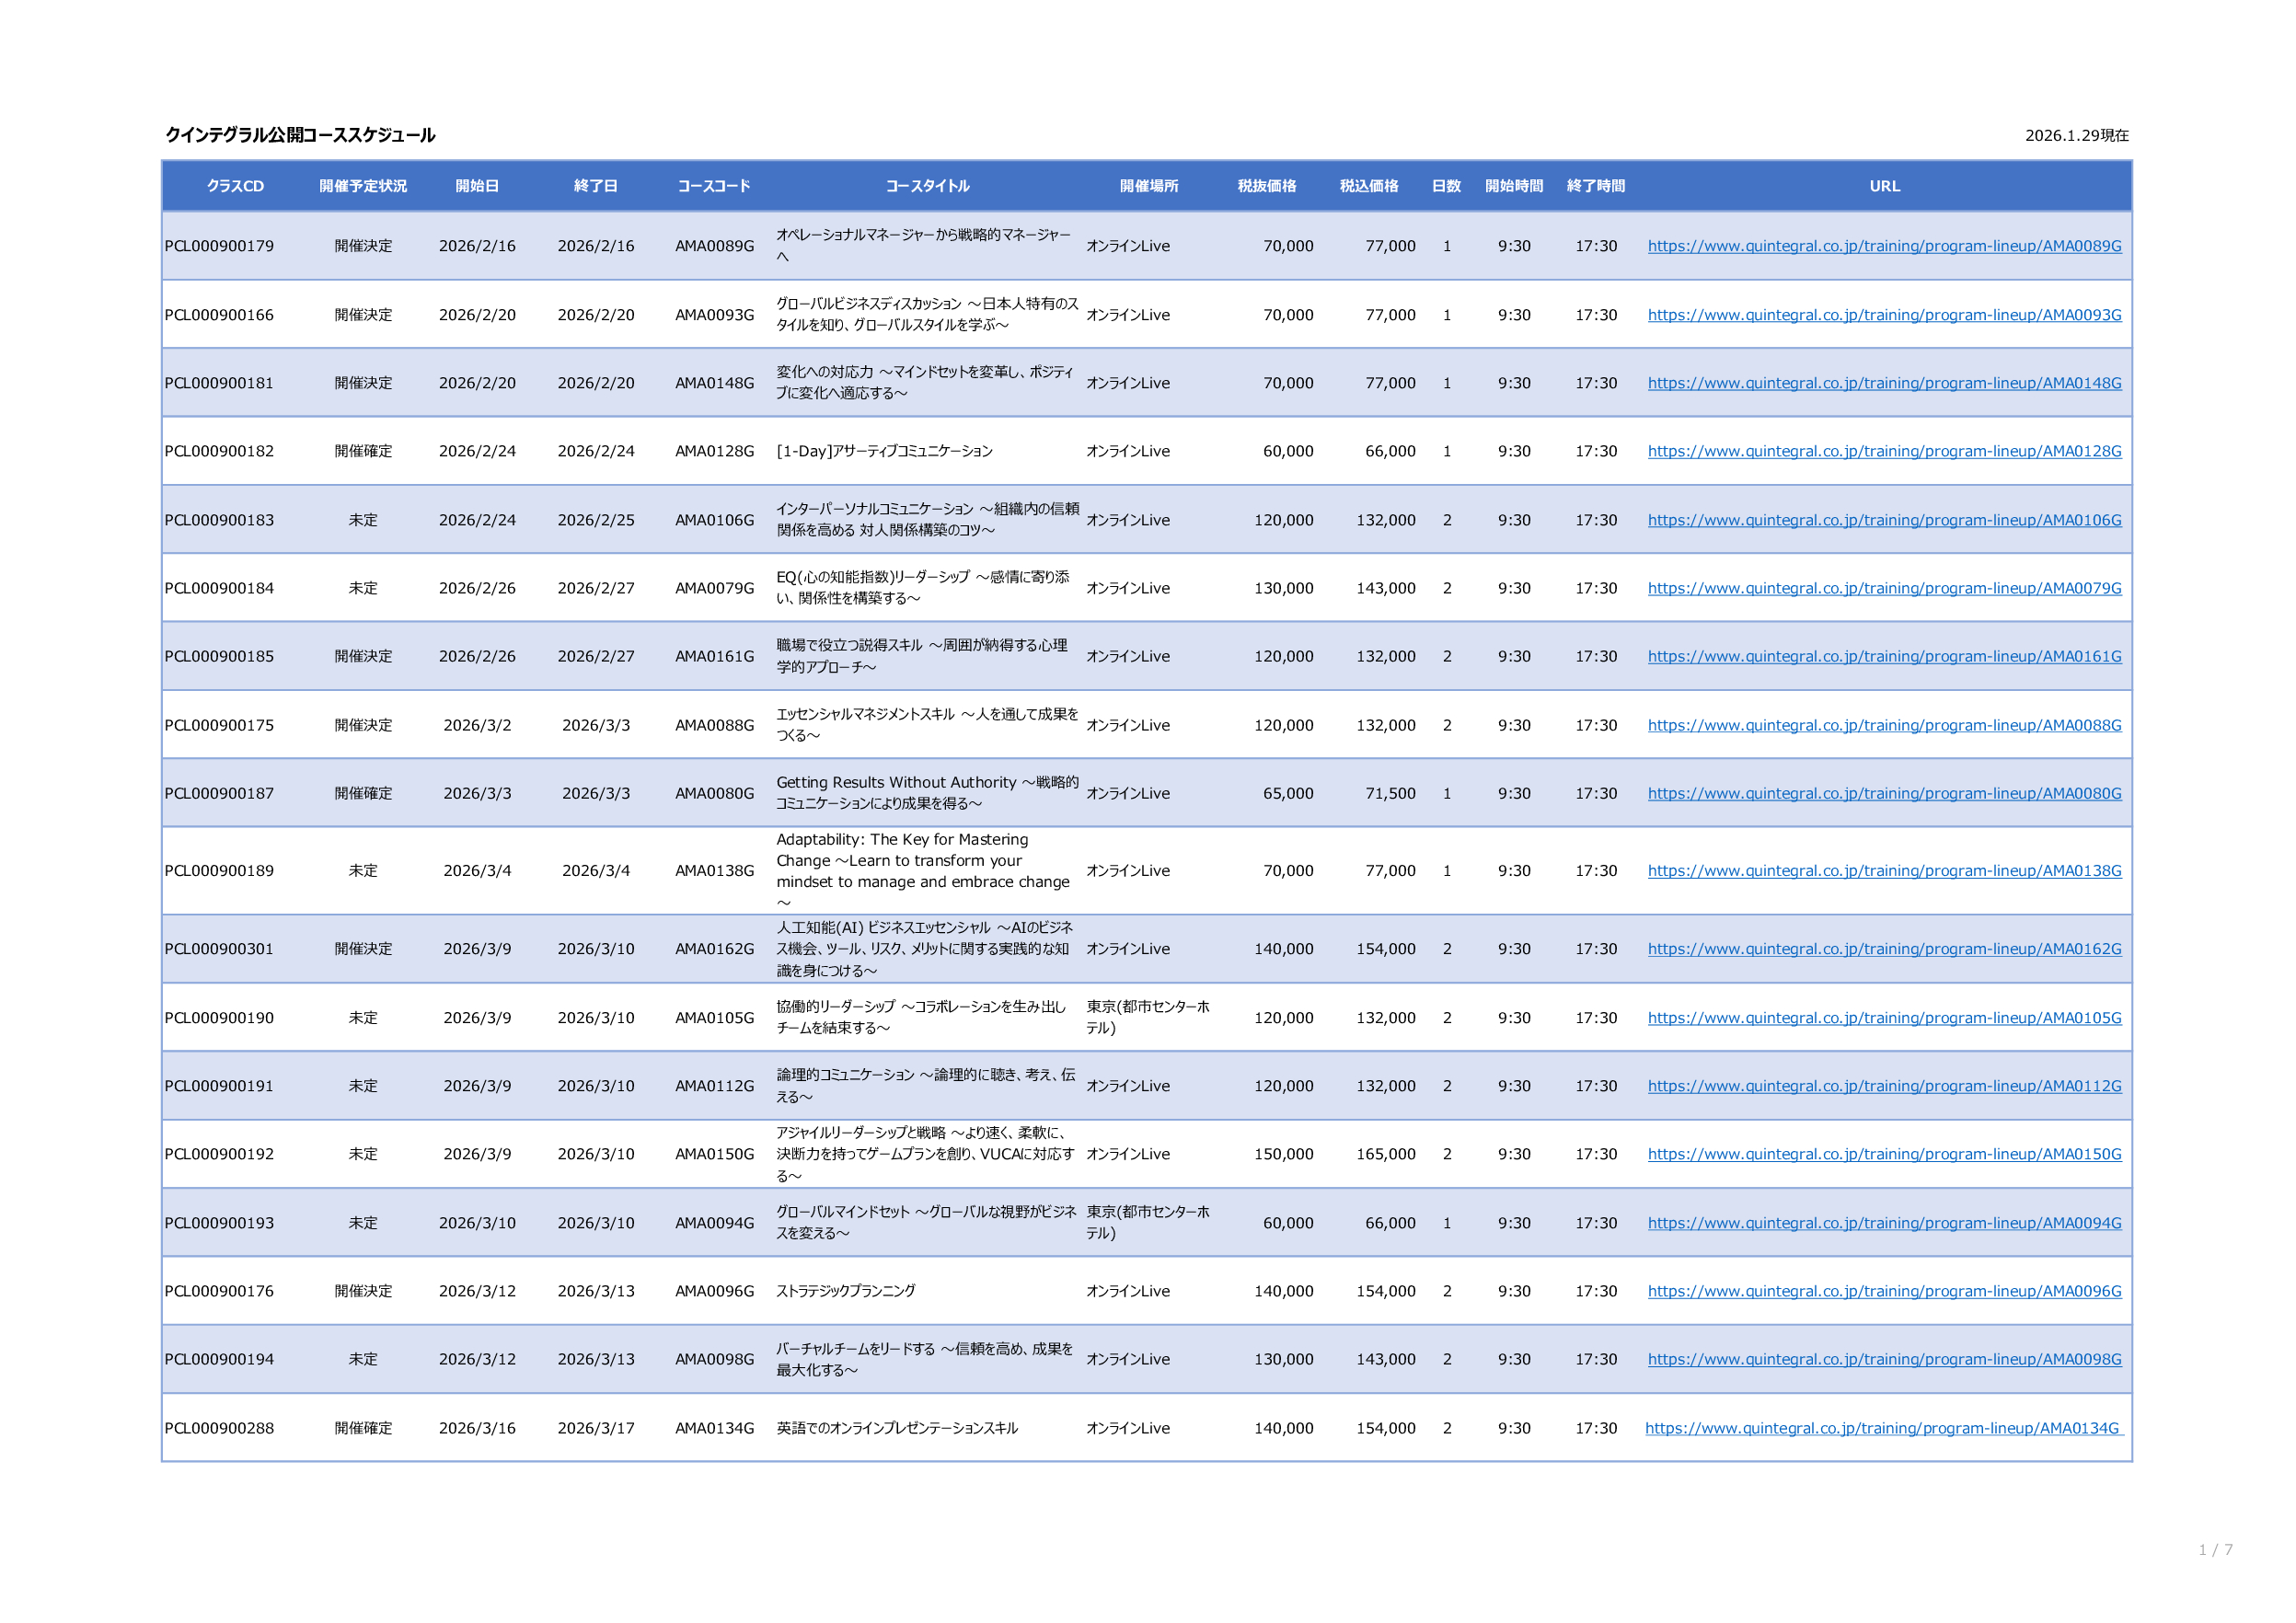The image size is (2296, 1623).
Task: Click the コースタイトル column header
Action: point(927,186)
